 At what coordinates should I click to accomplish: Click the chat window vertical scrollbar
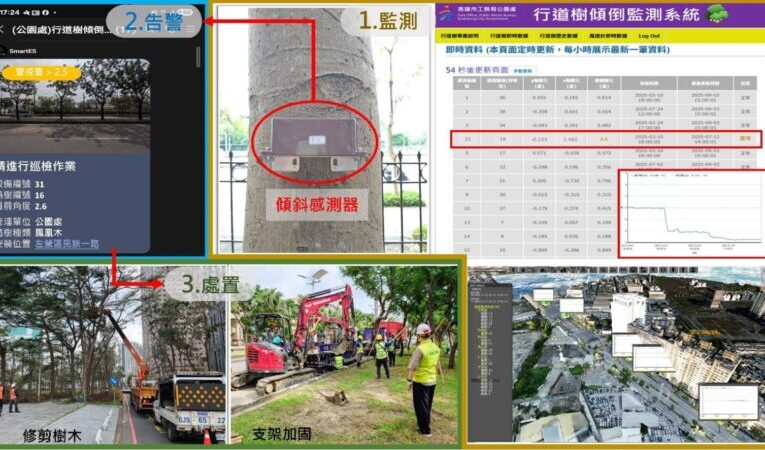click(198, 57)
